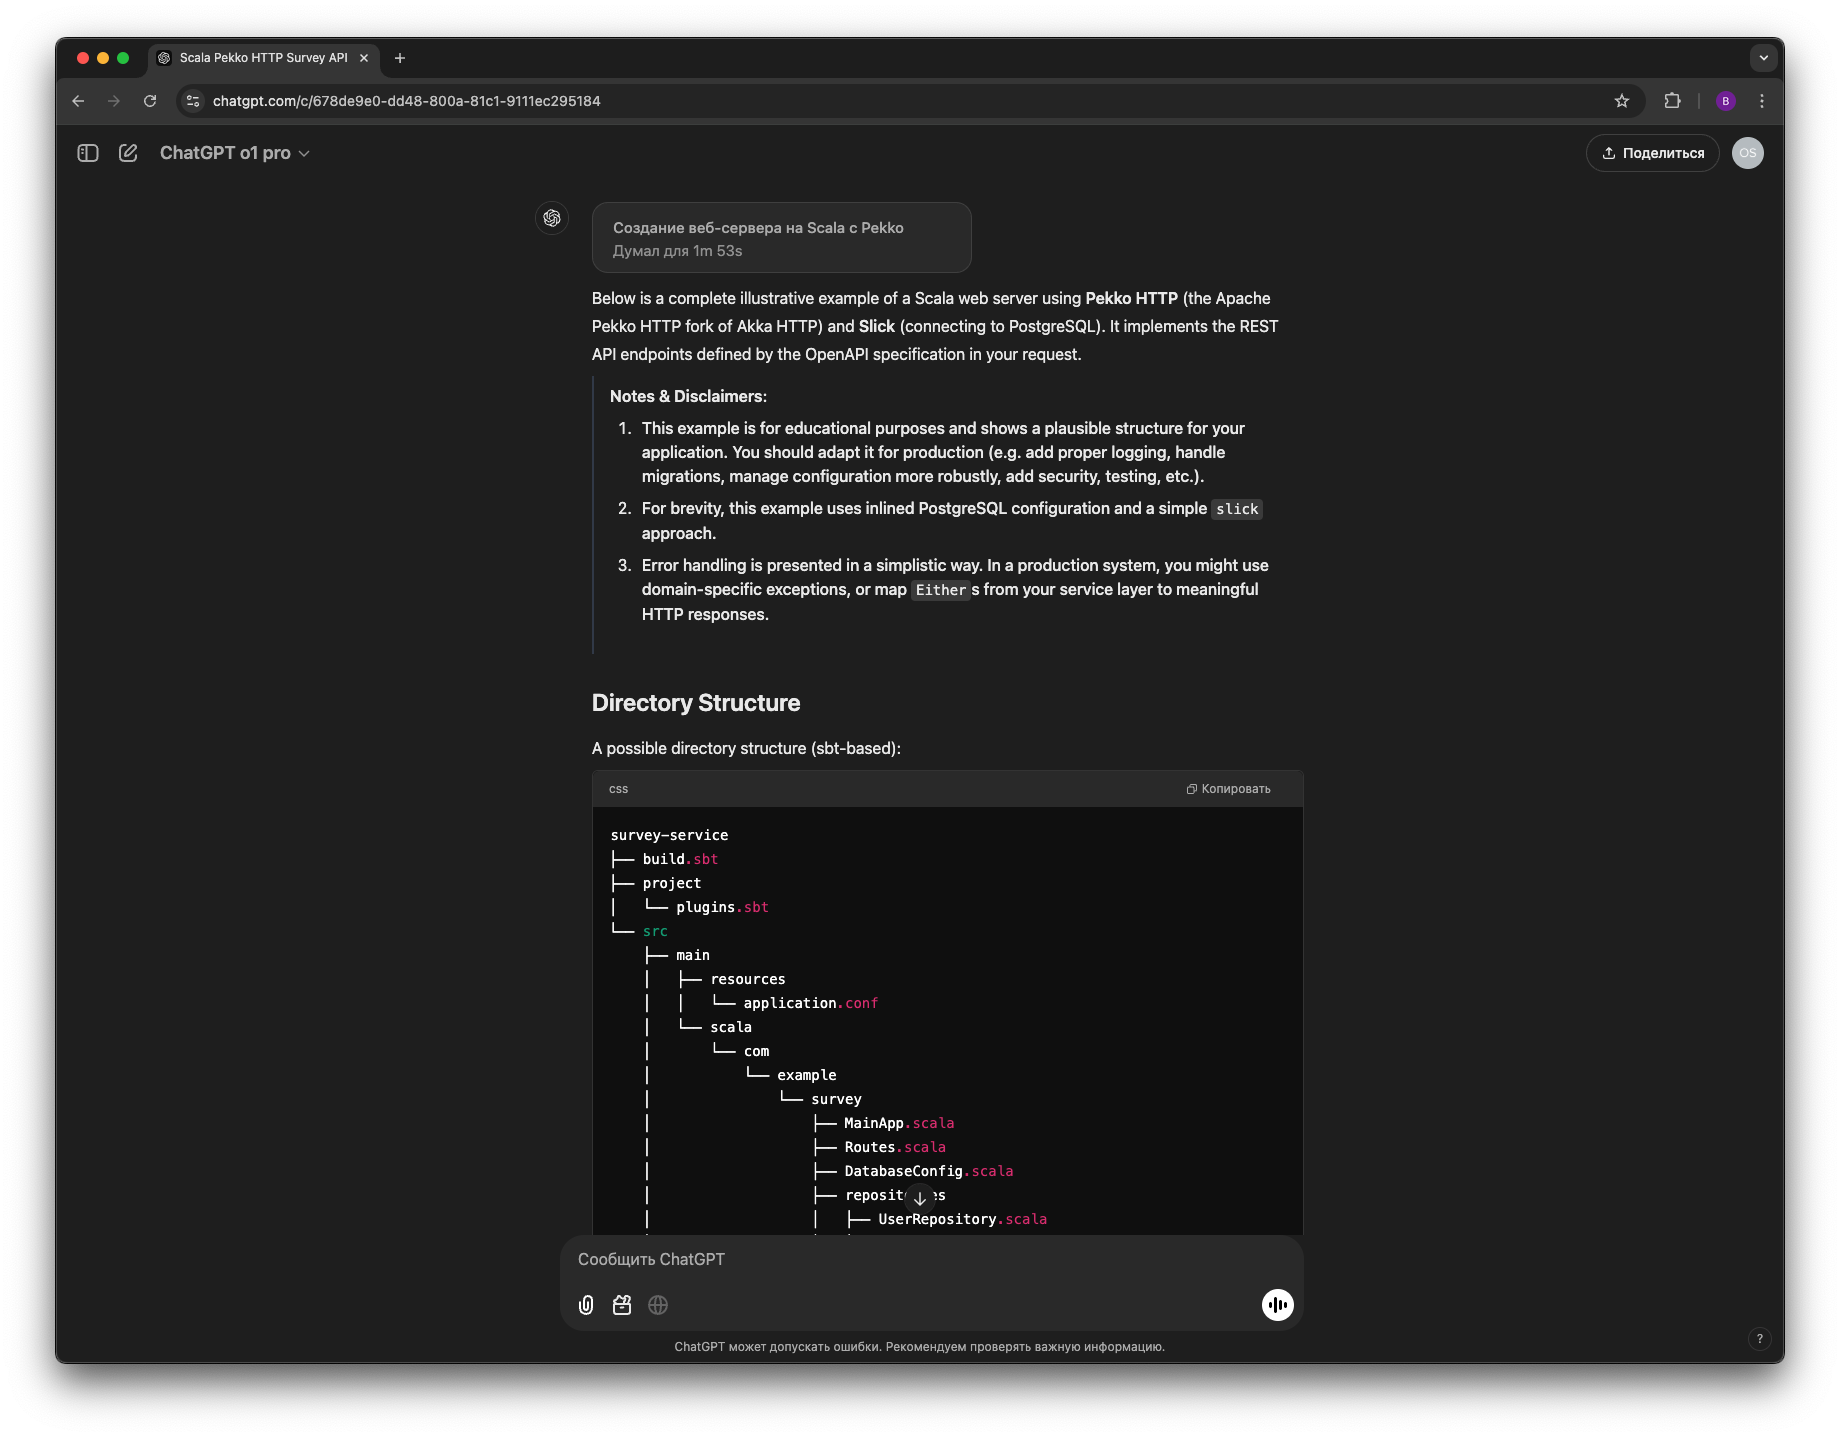Open the tab search dropdown arrow

1763,58
